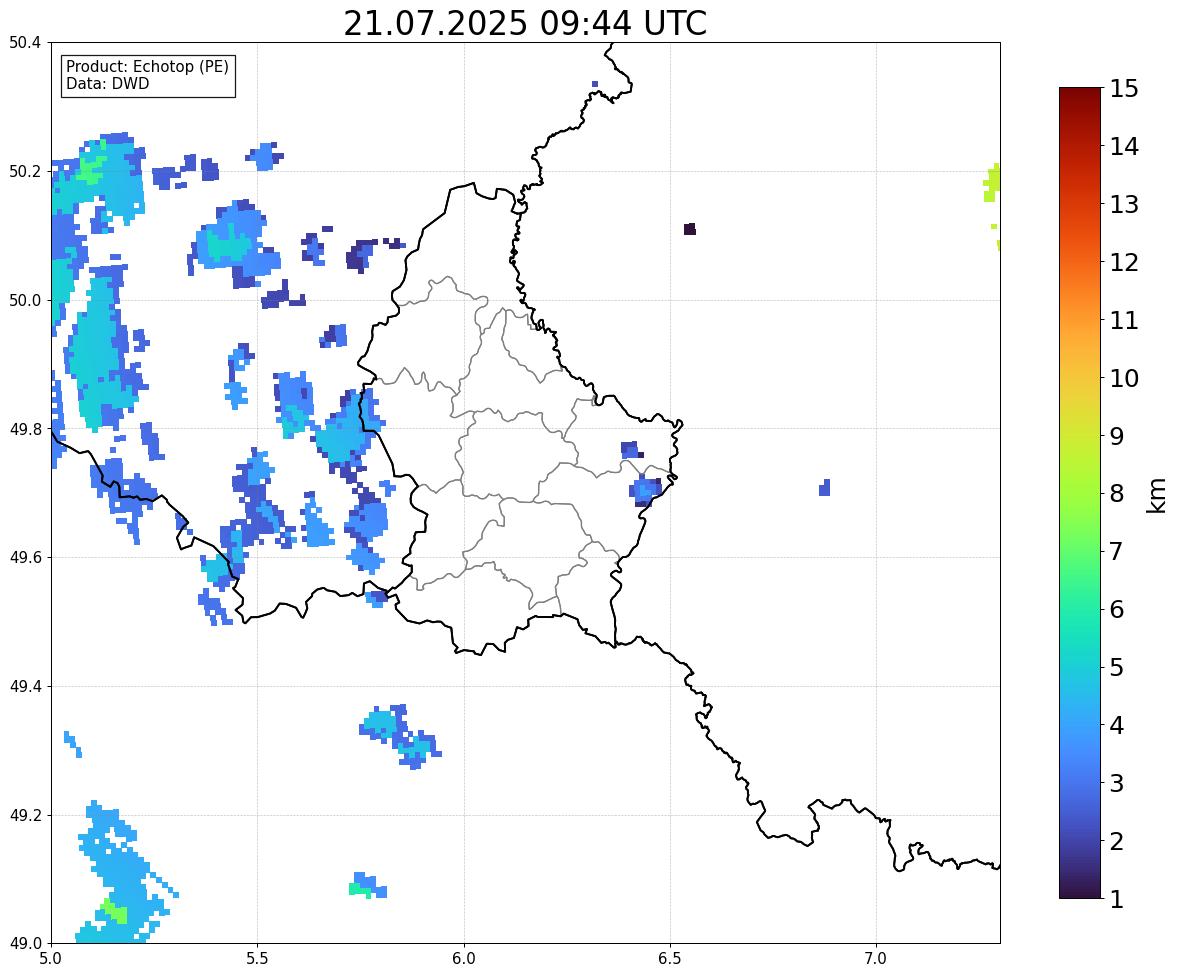Click the dark red top of color bar
The width and height of the screenshot is (1178, 976).
tap(1080, 95)
